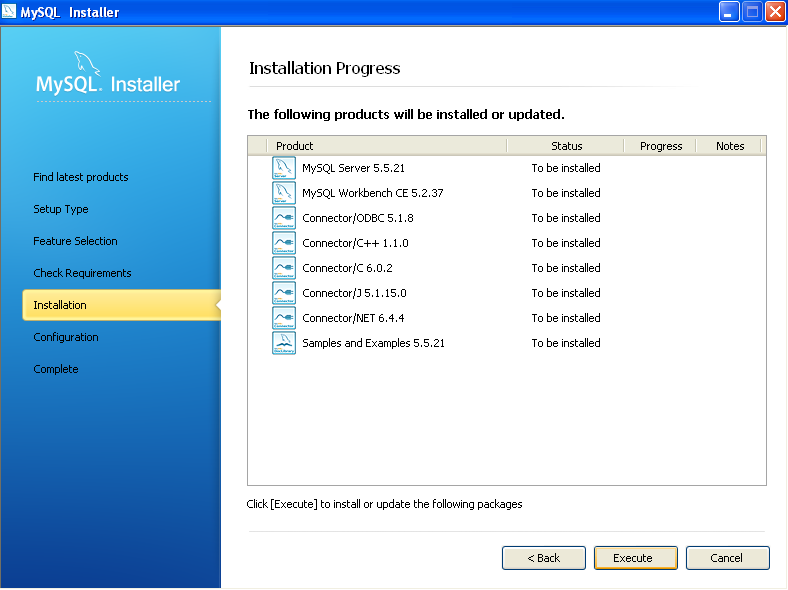Click the Connector/J 5.1.15.0 icon
The height and width of the screenshot is (590, 788).
click(x=284, y=293)
